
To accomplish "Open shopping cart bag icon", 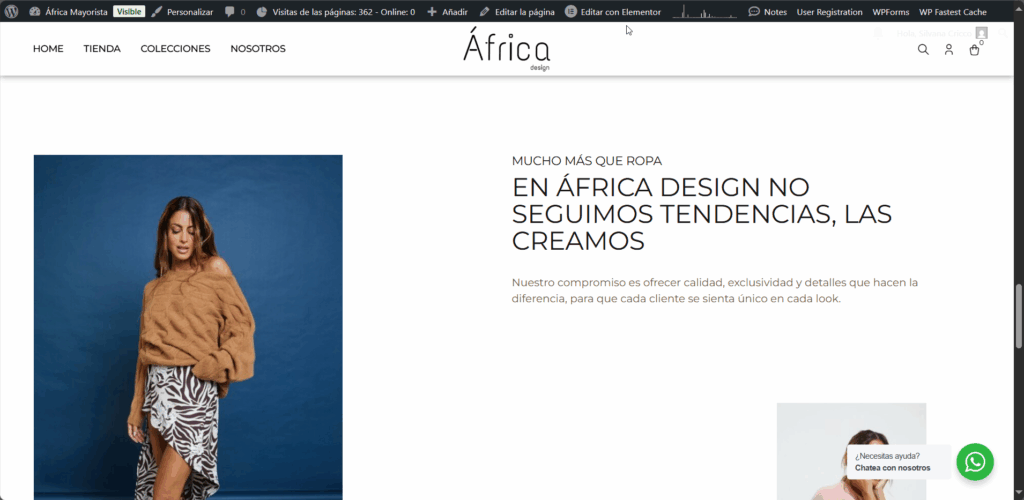I will [x=974, y=50].
